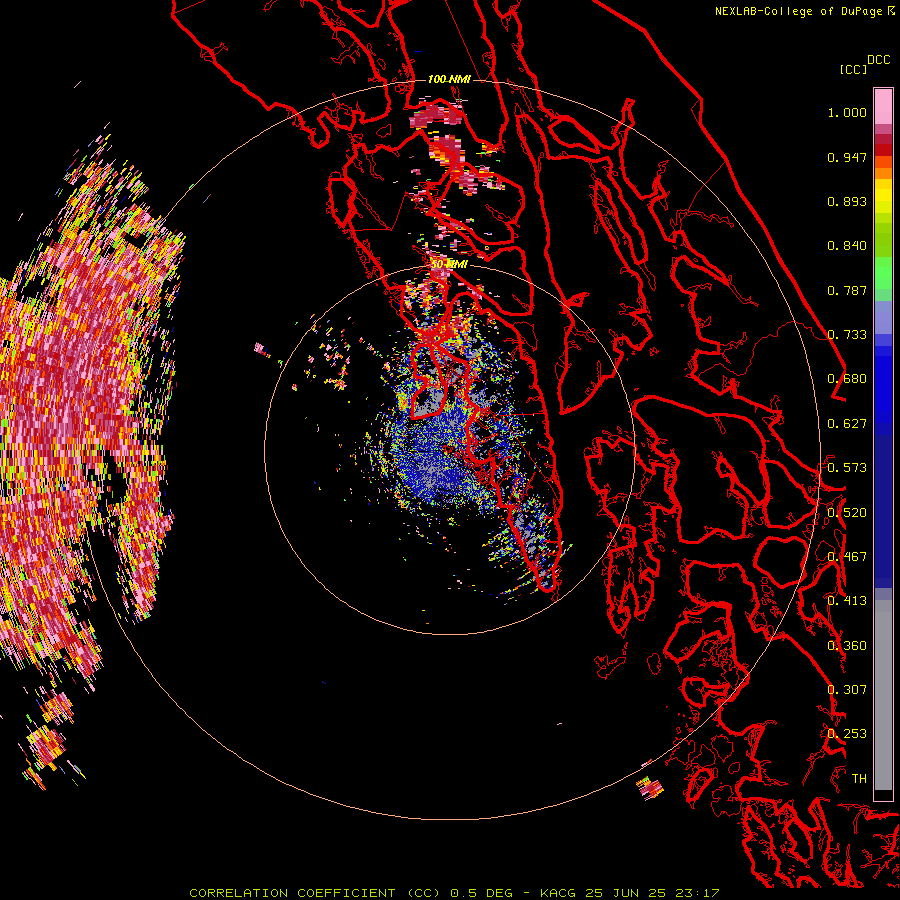This screenshot has width=900, height=900.
Task: Click the [CC] unit label
Action: pos(853,69)
